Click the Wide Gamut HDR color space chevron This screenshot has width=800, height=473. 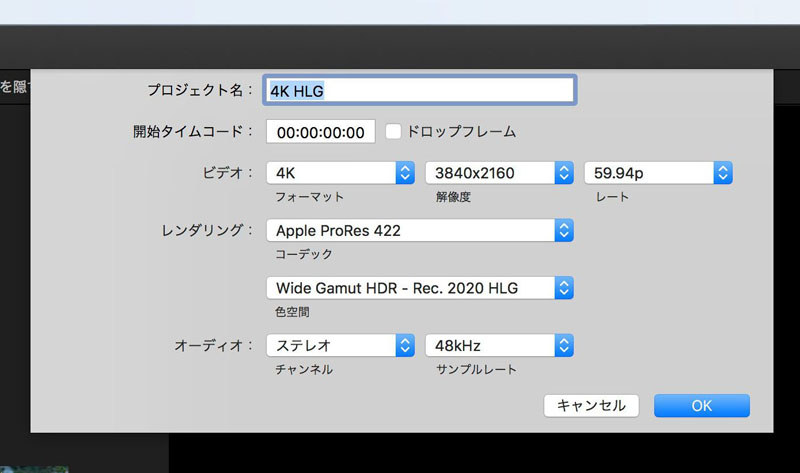click(564, 288)
